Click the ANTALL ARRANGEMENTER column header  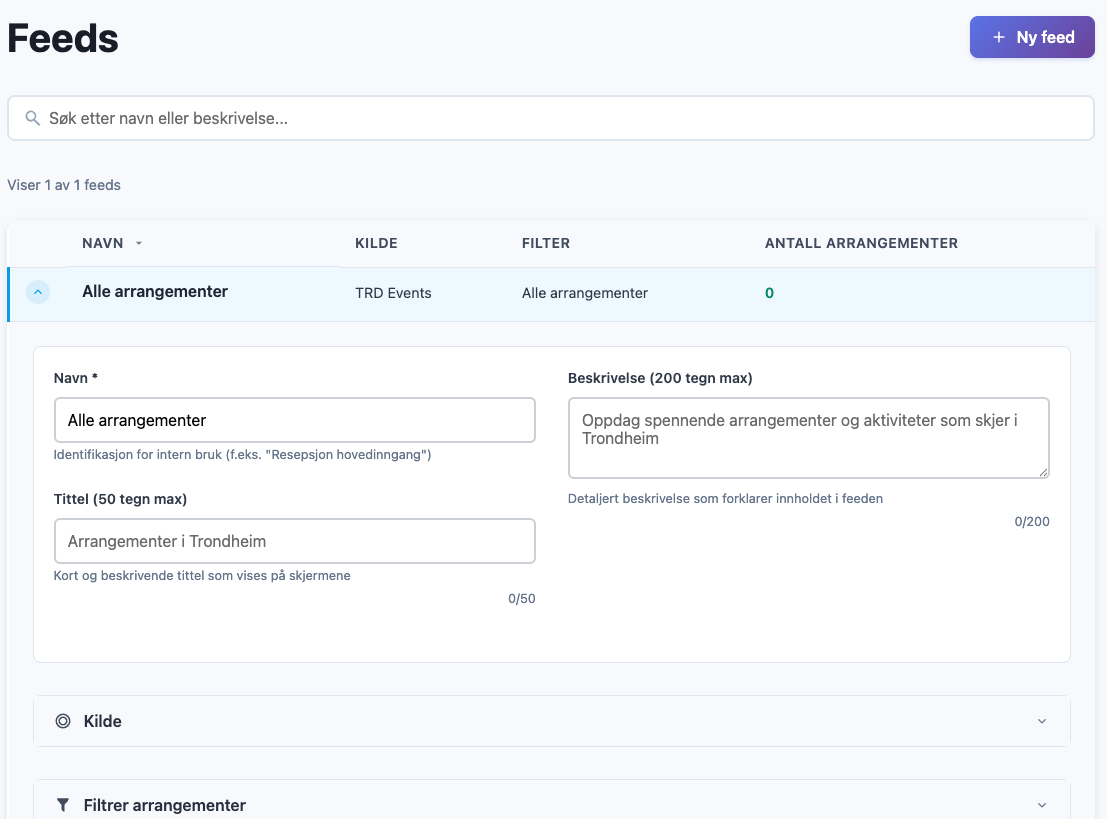tap(861, 243)
